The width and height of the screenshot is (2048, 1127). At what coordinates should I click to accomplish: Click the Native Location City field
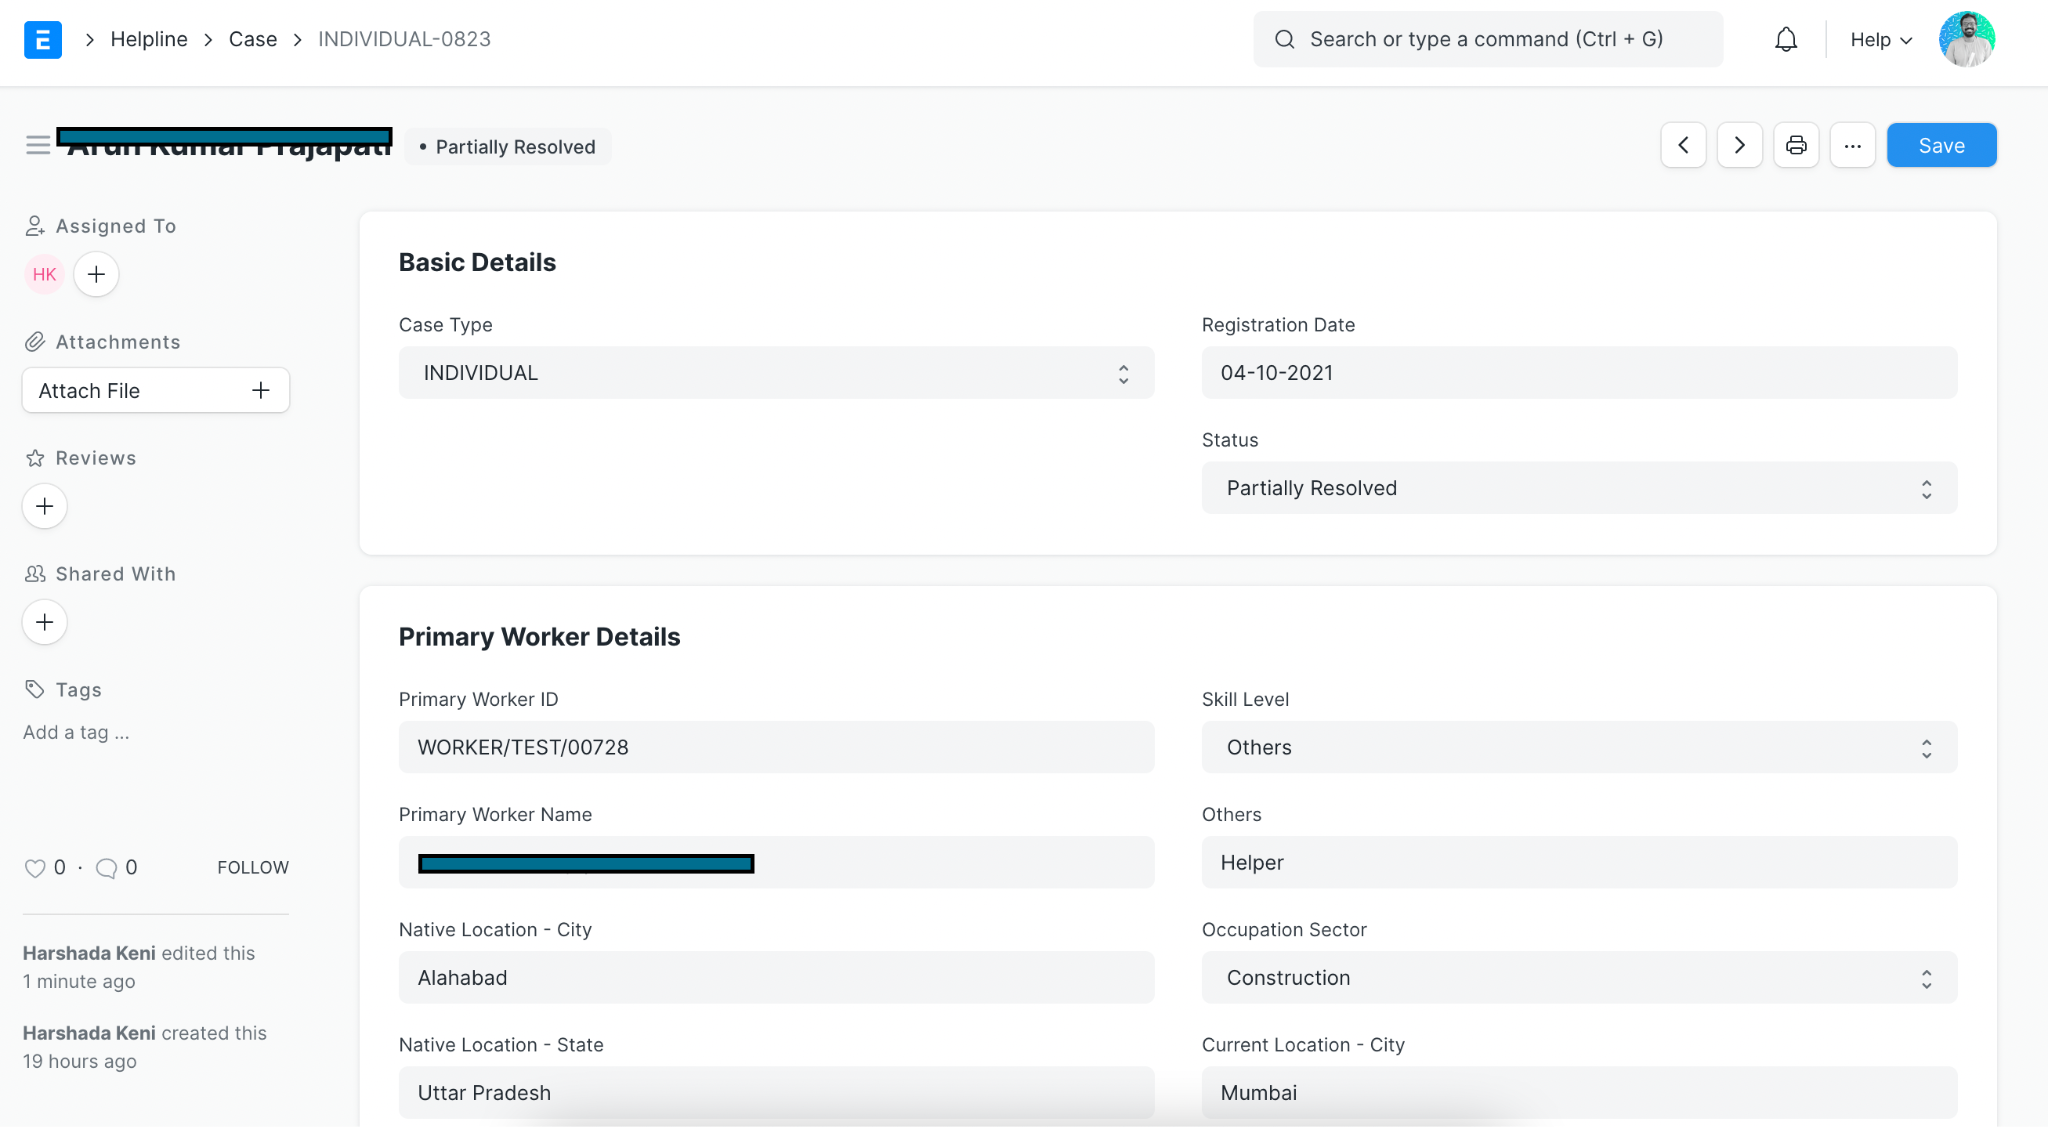(776, 978)
